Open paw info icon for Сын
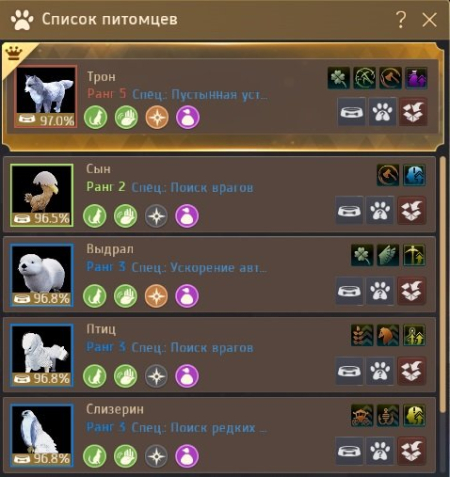Image resolution: width=450 pixels, height=477 pixels. [380, 210]
